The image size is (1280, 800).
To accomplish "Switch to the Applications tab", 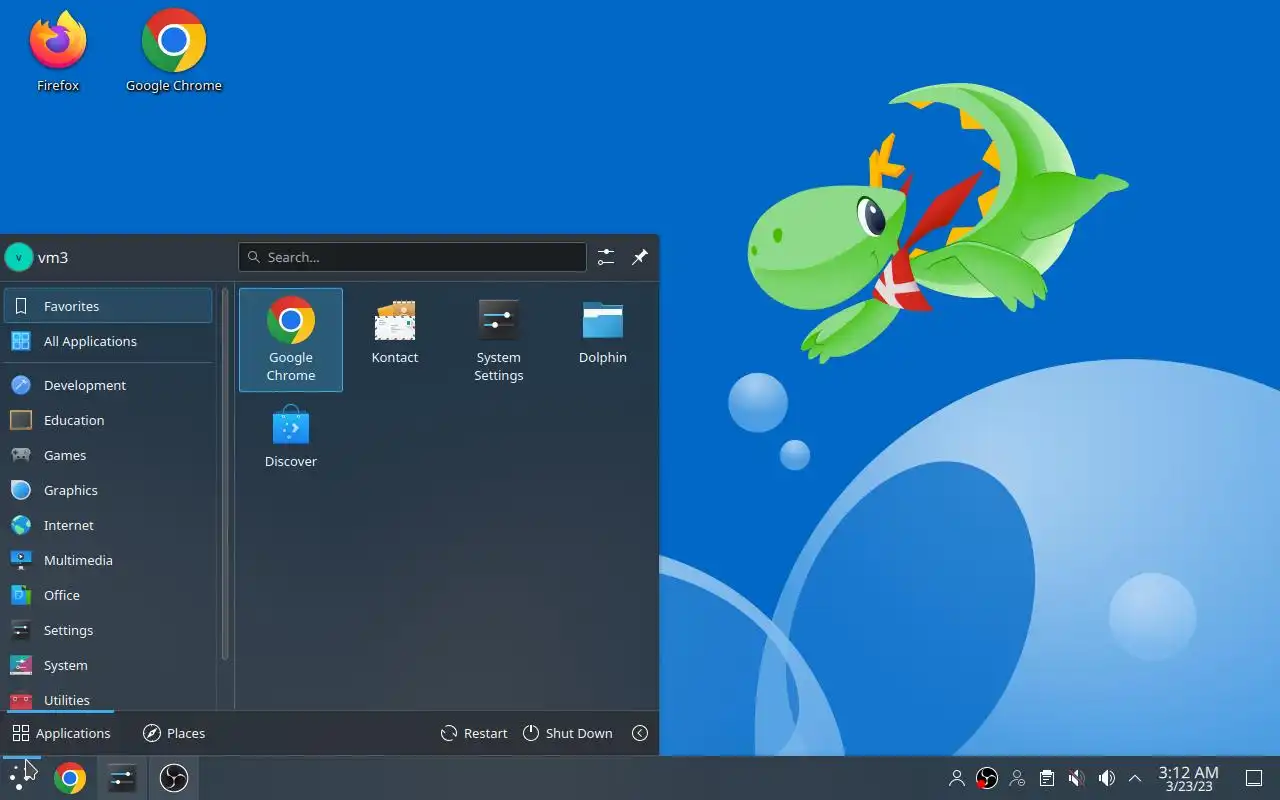I will coord(61,733).
